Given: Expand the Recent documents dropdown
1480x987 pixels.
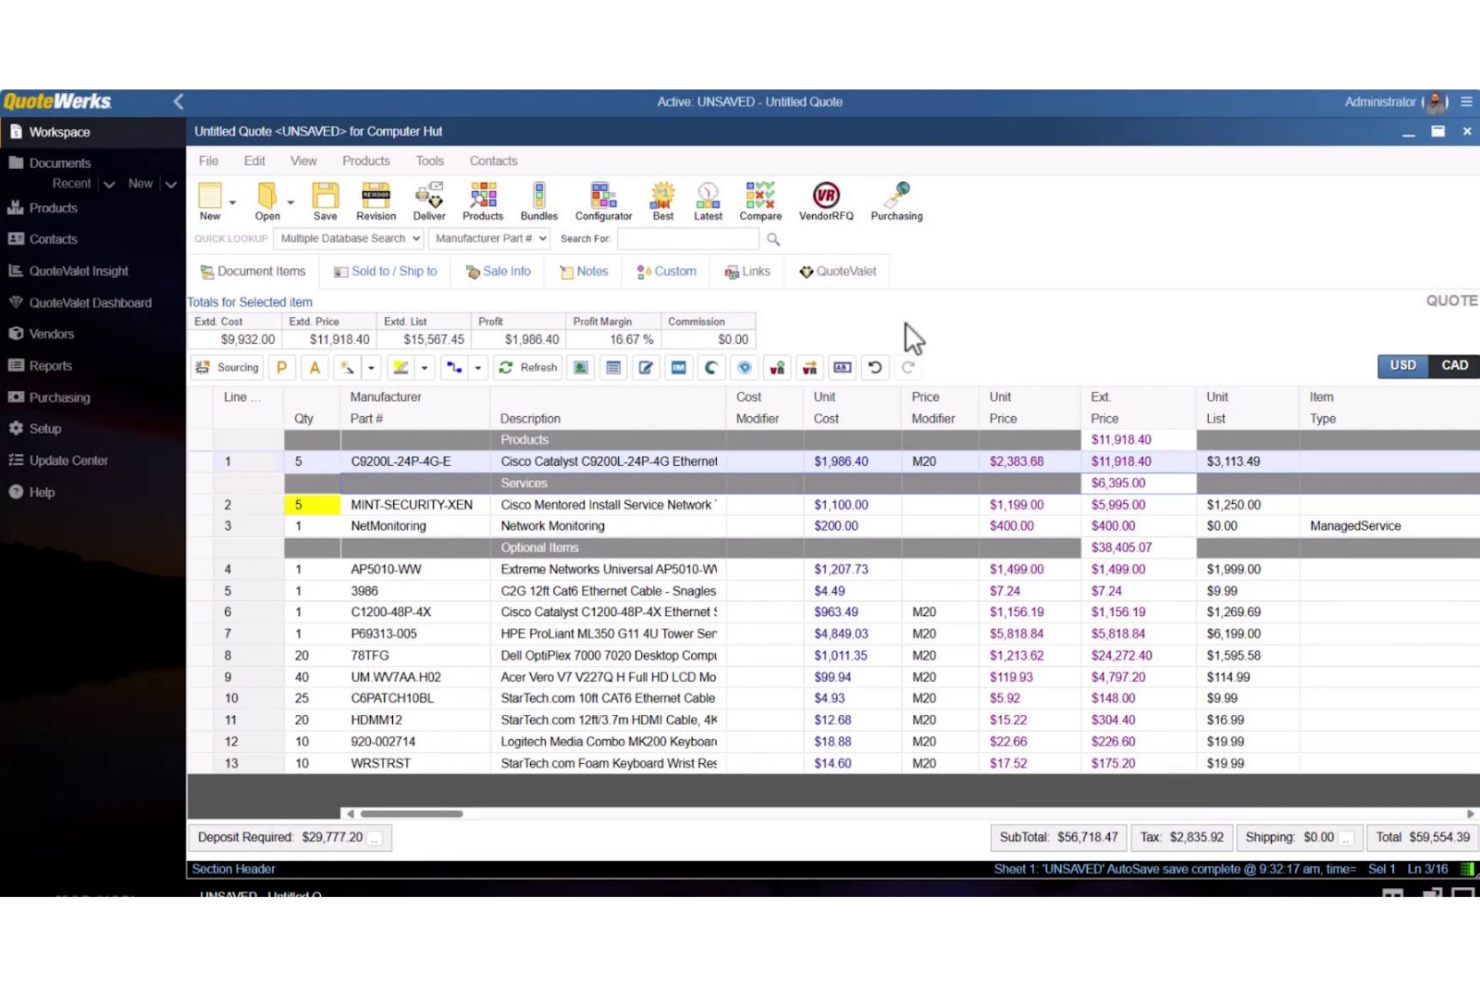Looking at the screenshot, I should (x=108, y=183).
